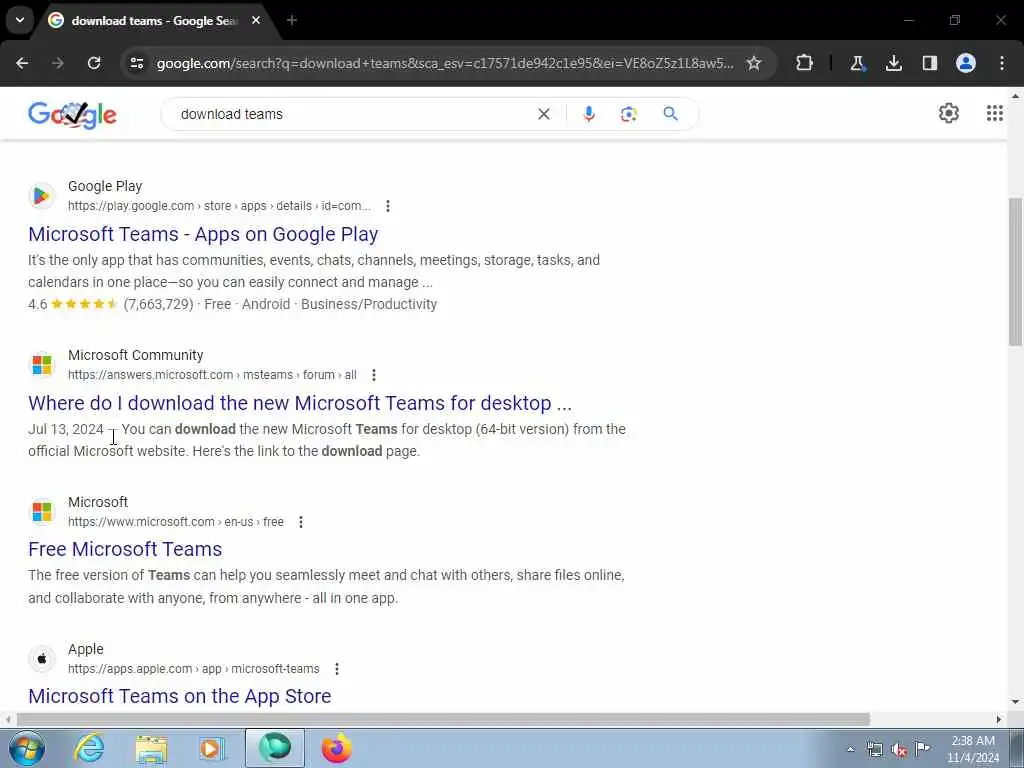Open the Google apps grid
This screenshot has width=1024, height=768.
995,114
